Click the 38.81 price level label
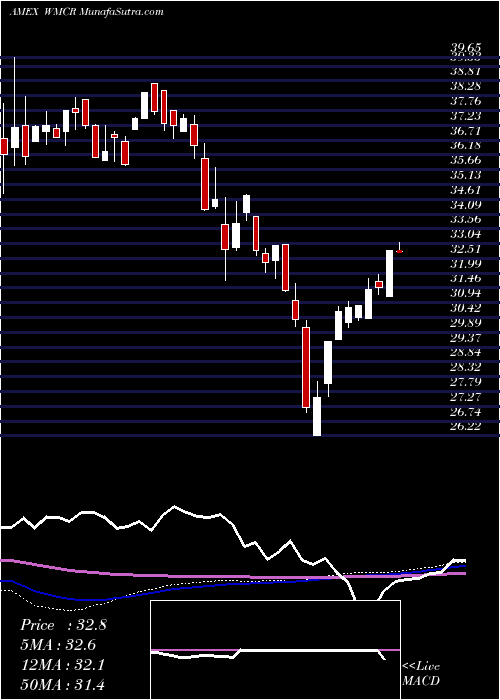The height and width of the screenshot is (700, 500). tap(465, 71)
